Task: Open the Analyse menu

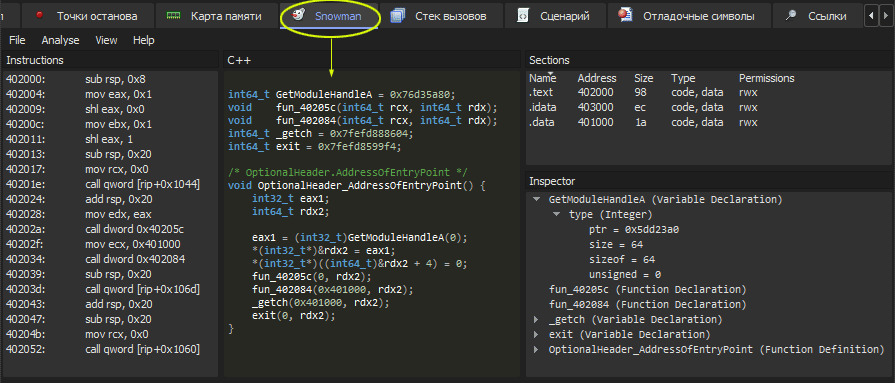Action: coord(61,40)
